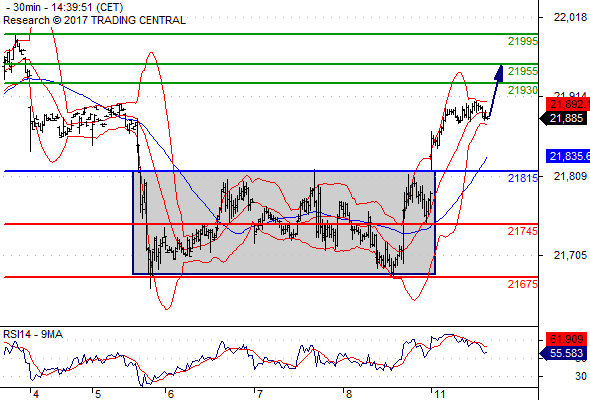Click the red 21675 support label
Viewport: 590px width, 400px height.
coord(523,284)
